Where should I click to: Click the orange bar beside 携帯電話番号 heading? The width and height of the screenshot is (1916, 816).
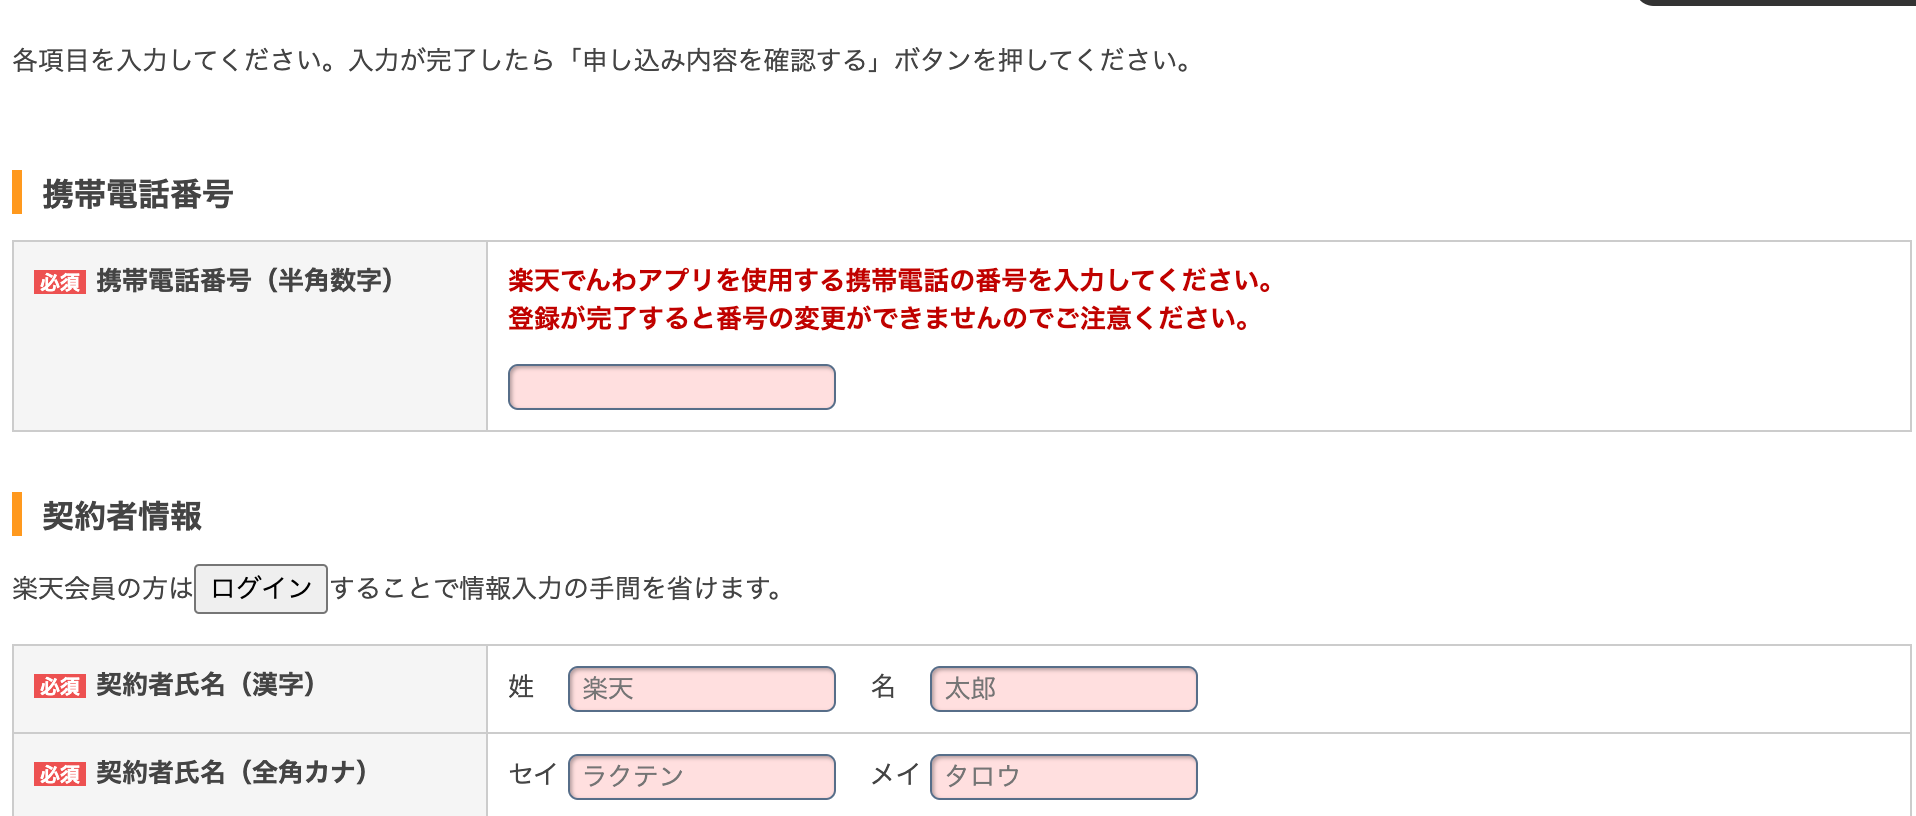17,192
